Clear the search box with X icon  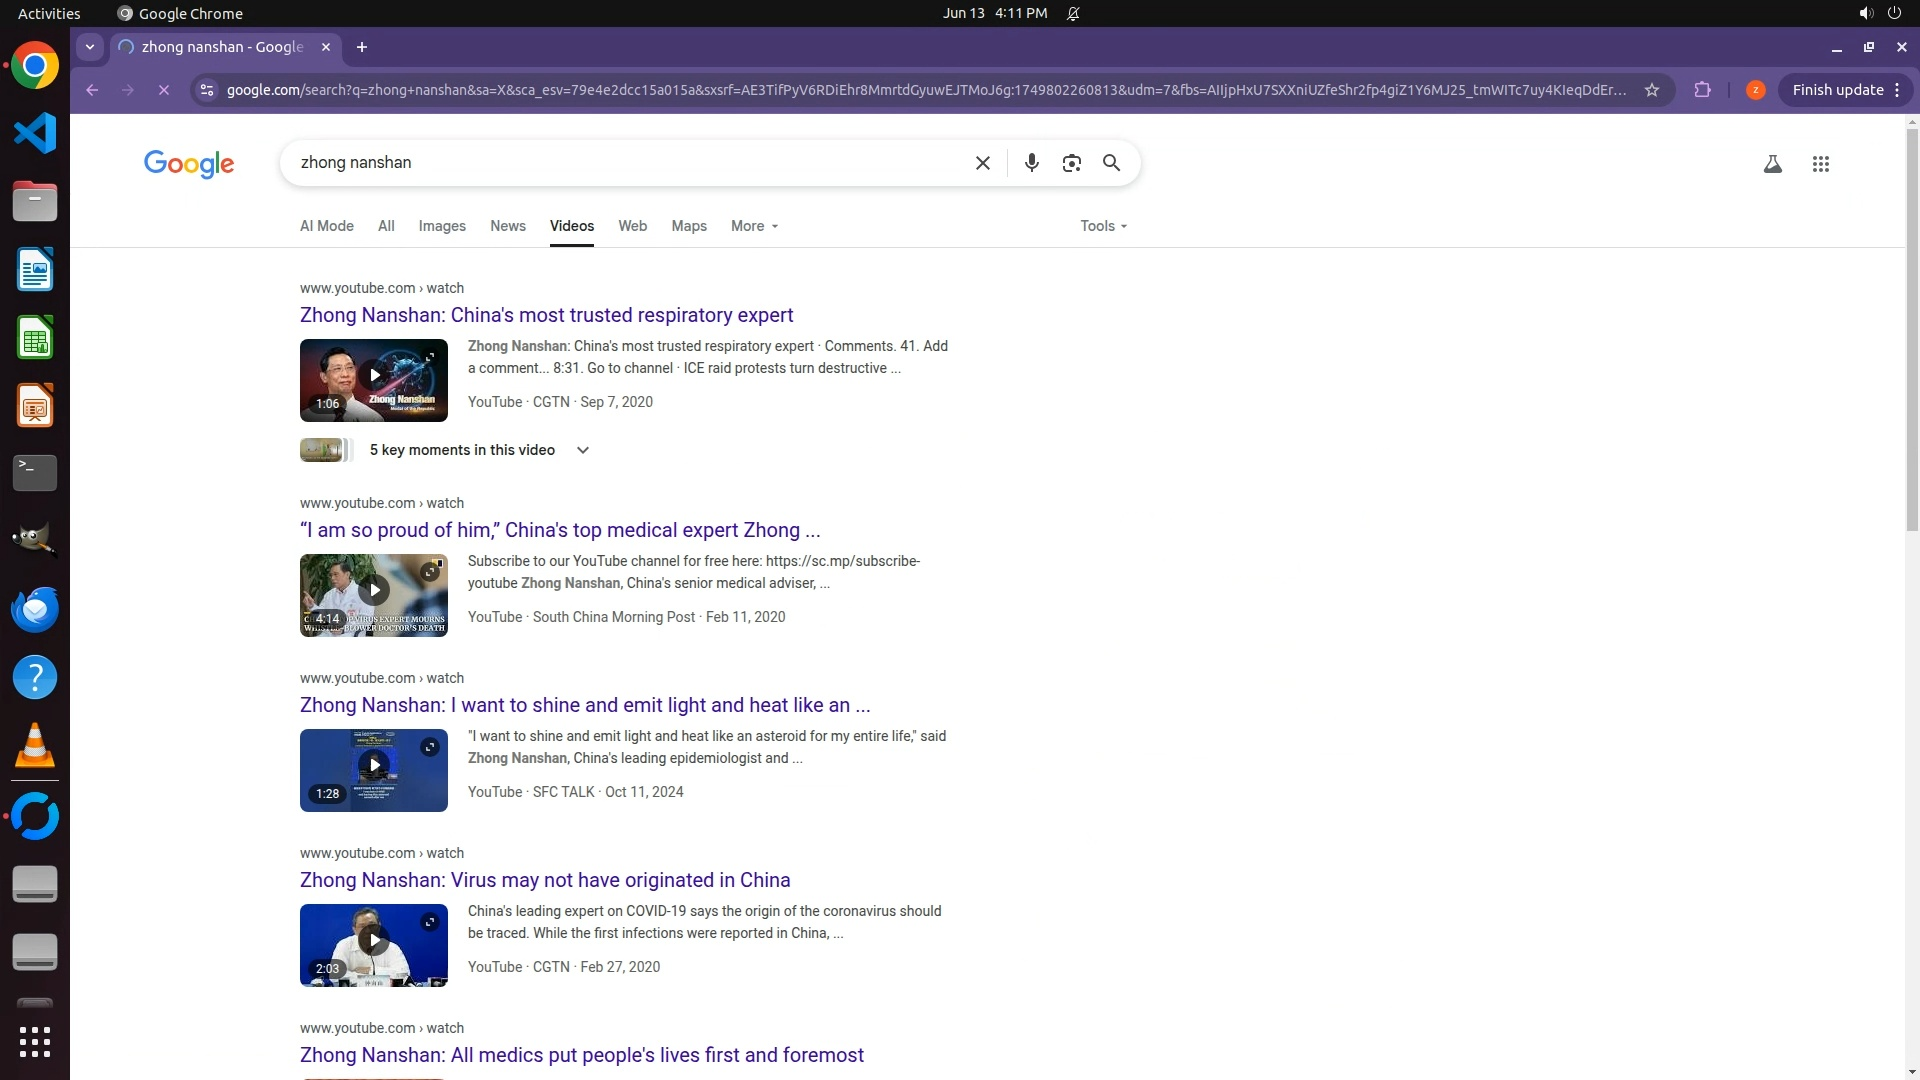tap(982, 163)
